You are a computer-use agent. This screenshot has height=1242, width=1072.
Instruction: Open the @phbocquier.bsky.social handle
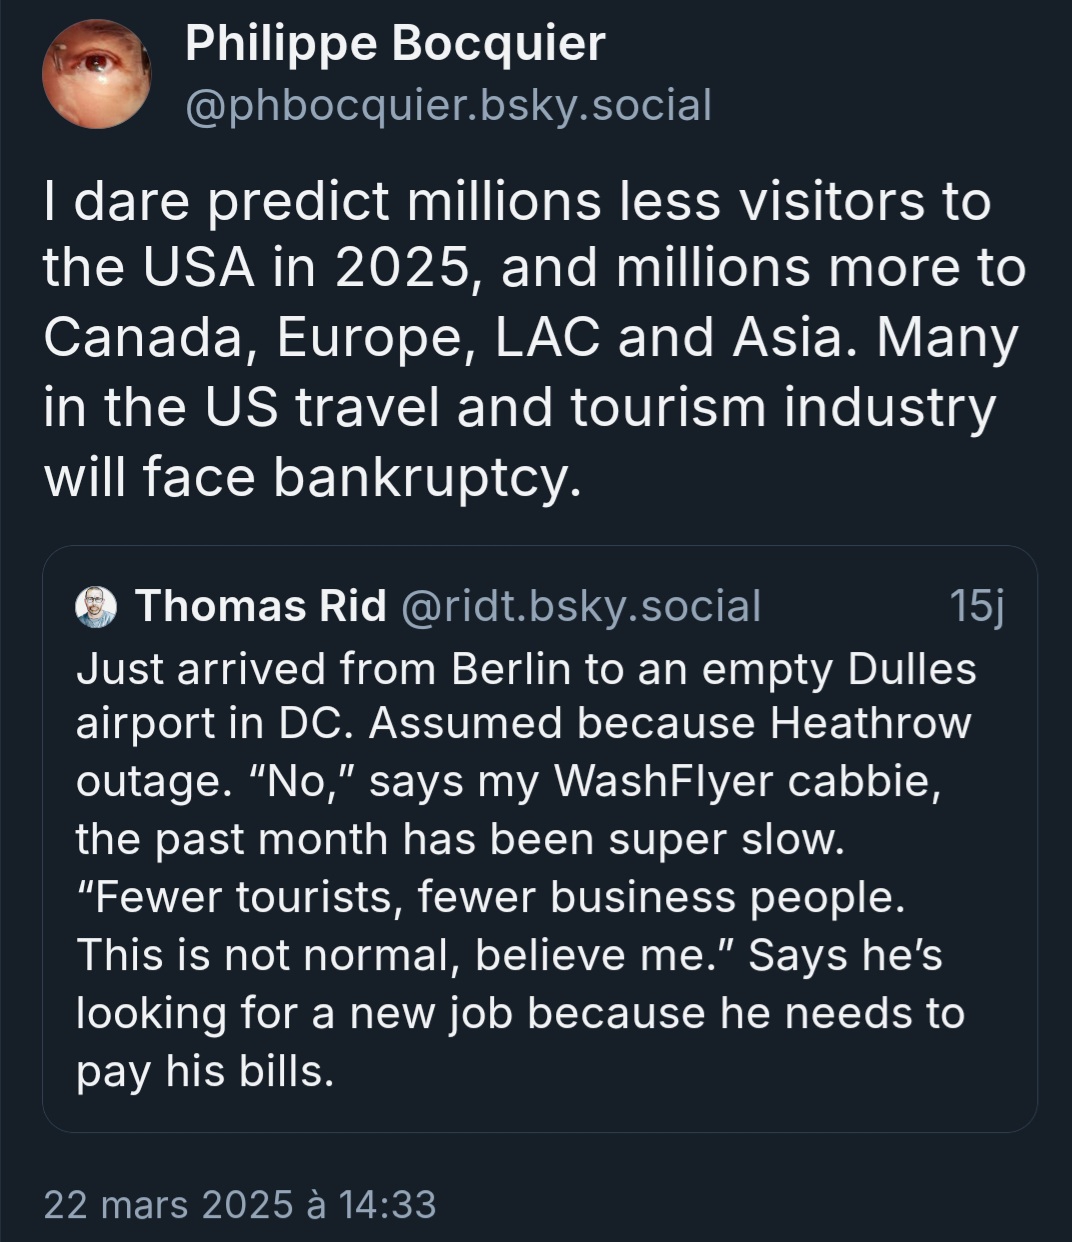click(x=448, y=105)
